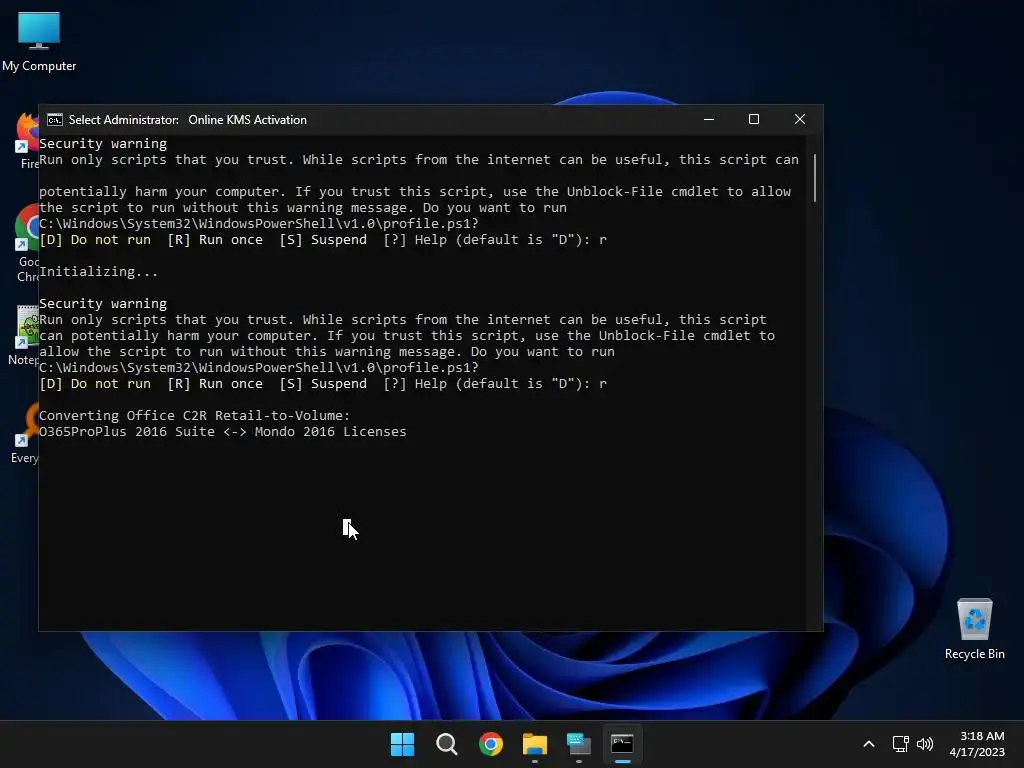The width and height of the screenshot is (1024, 768).
Task: Click the console vertical scrollbar thumb
Action: pyautogui.click(x=814, y=178)
